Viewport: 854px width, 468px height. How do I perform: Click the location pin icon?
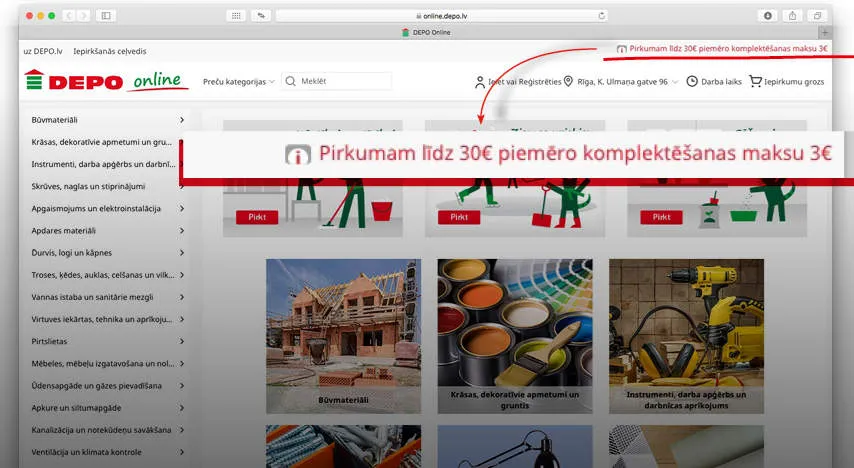point(568,81)
